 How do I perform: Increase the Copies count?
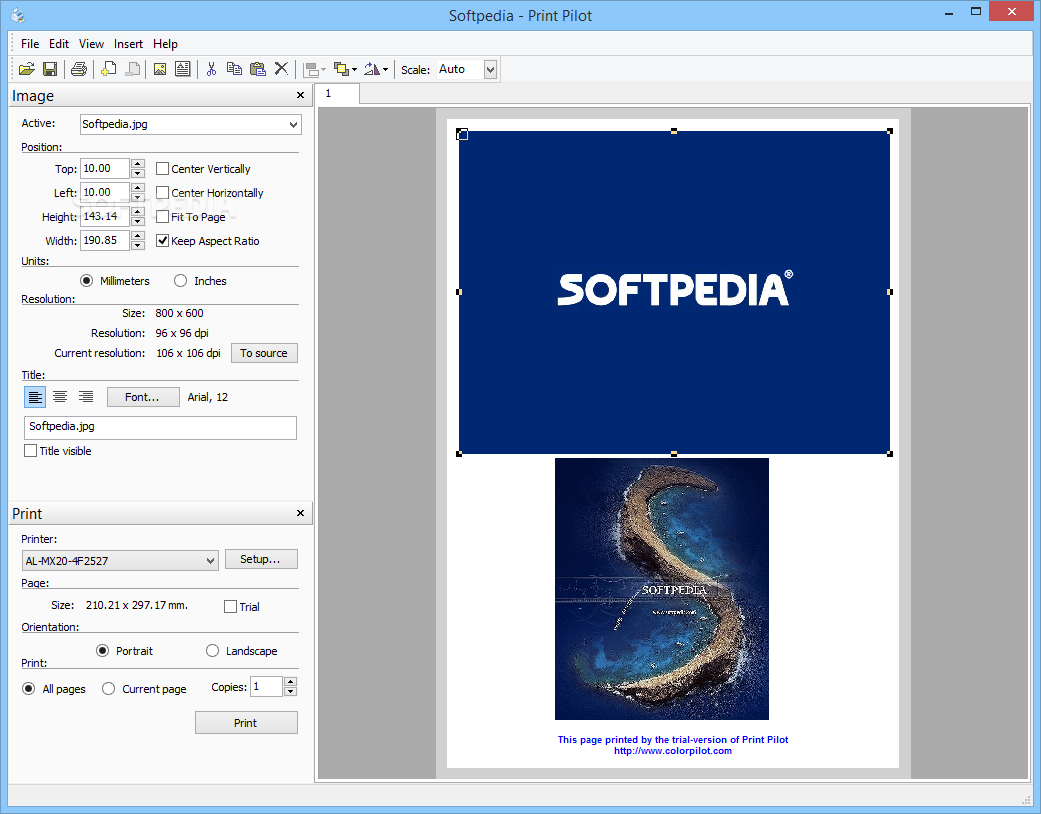tap(290, 682)
